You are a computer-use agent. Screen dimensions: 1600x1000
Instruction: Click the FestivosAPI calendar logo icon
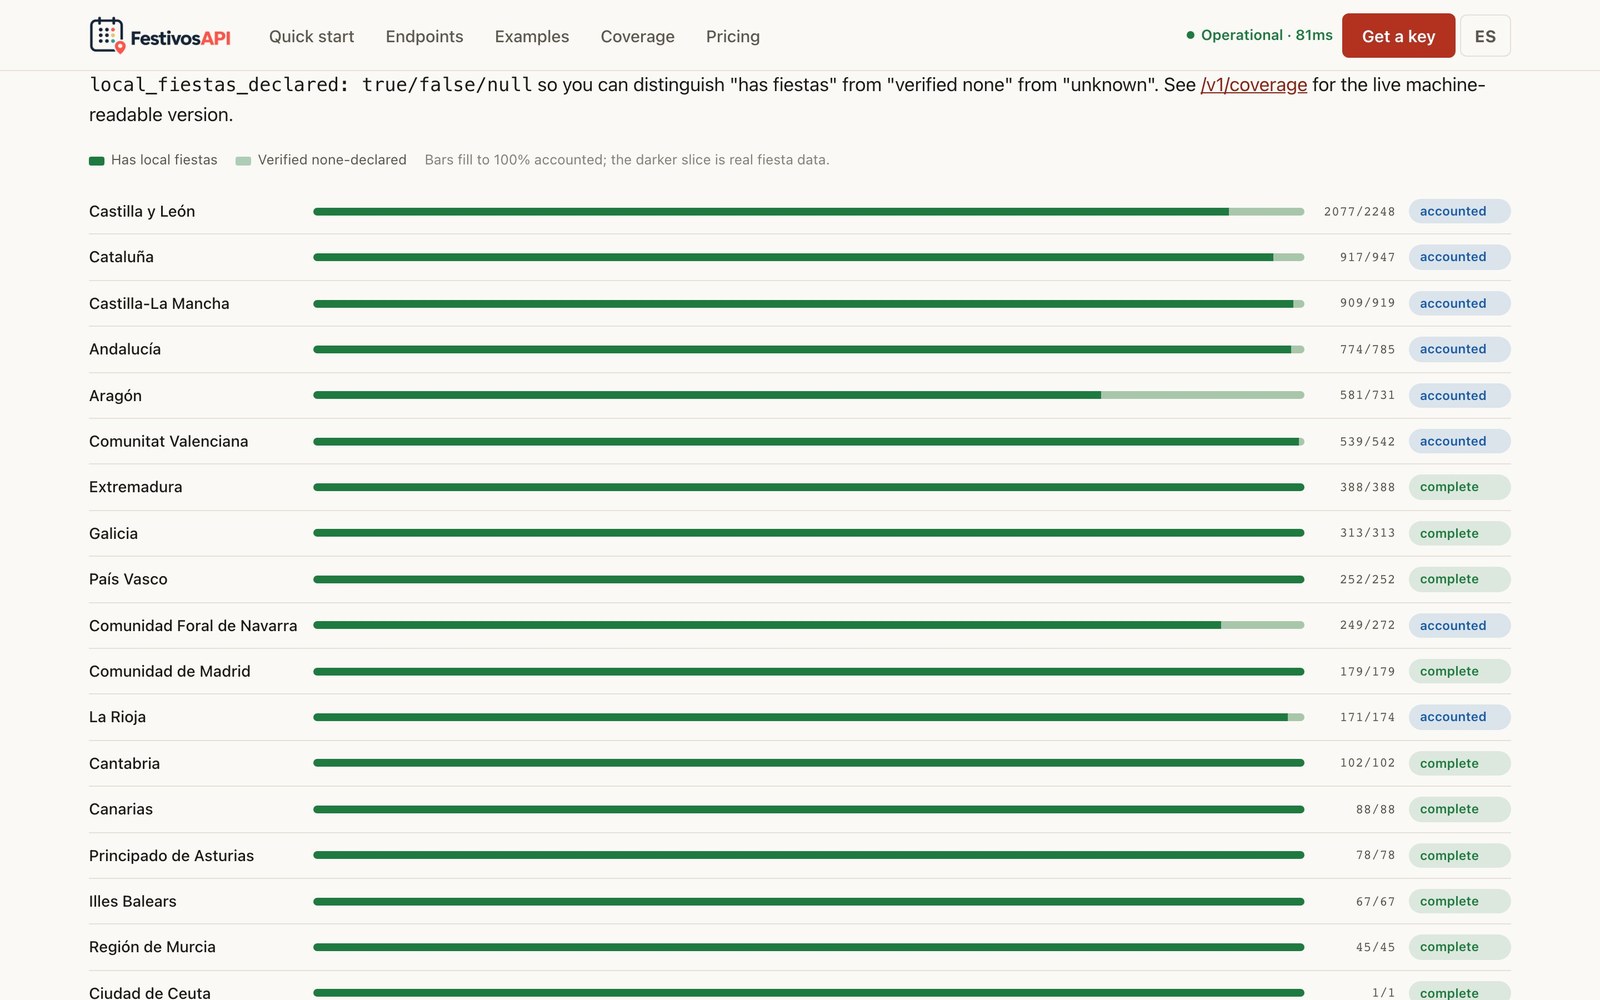[107, 35]
